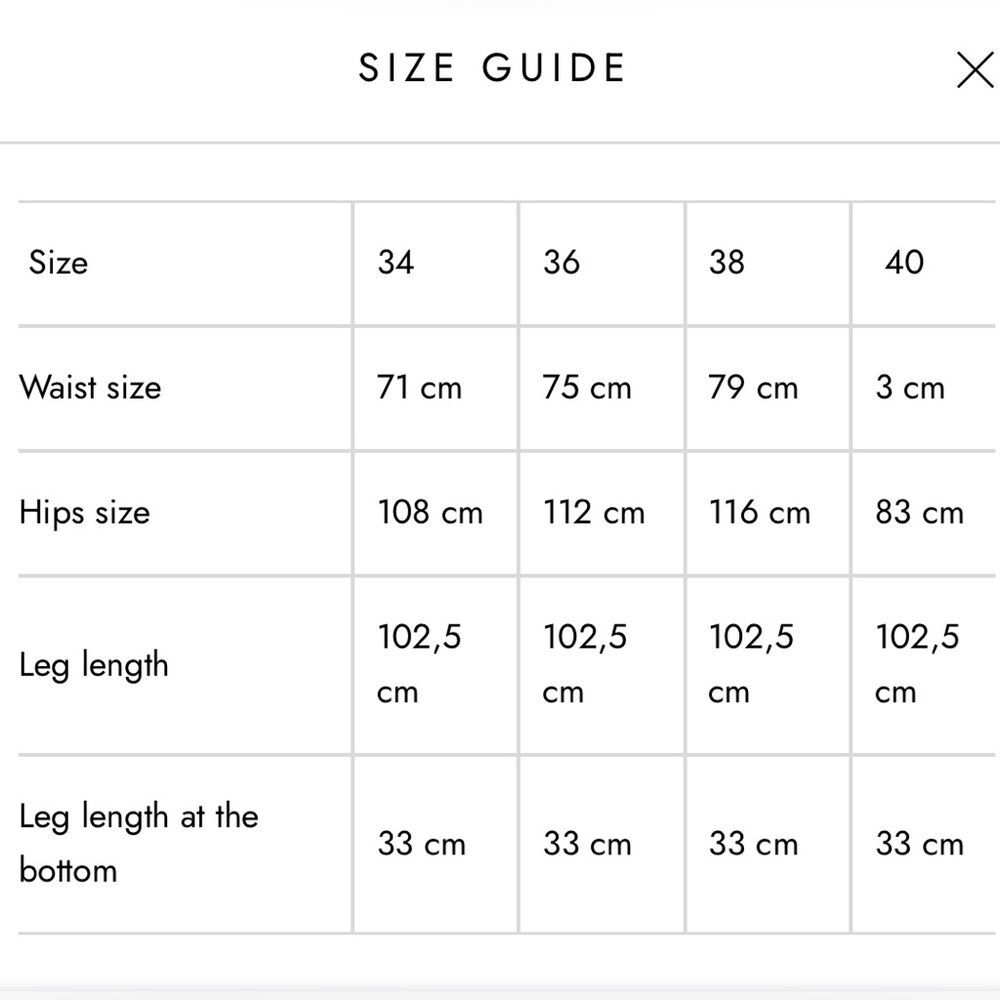
Task: Click the 108 cm hips value
Action: 430,513
